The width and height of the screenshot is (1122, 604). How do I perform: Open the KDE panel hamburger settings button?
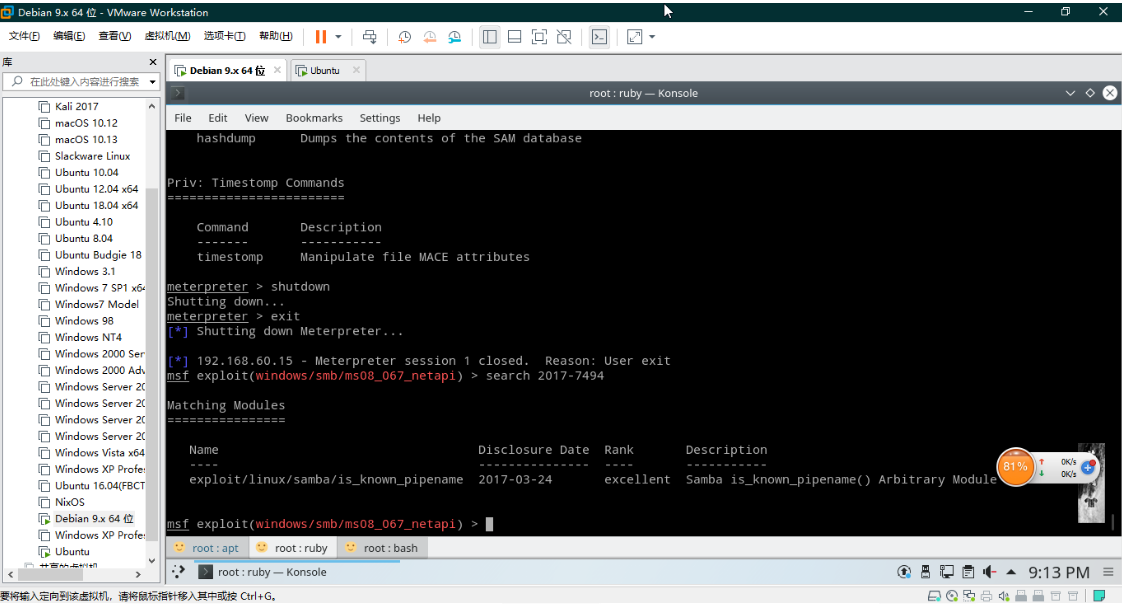pyautogui.click(x=1108, y=572)
